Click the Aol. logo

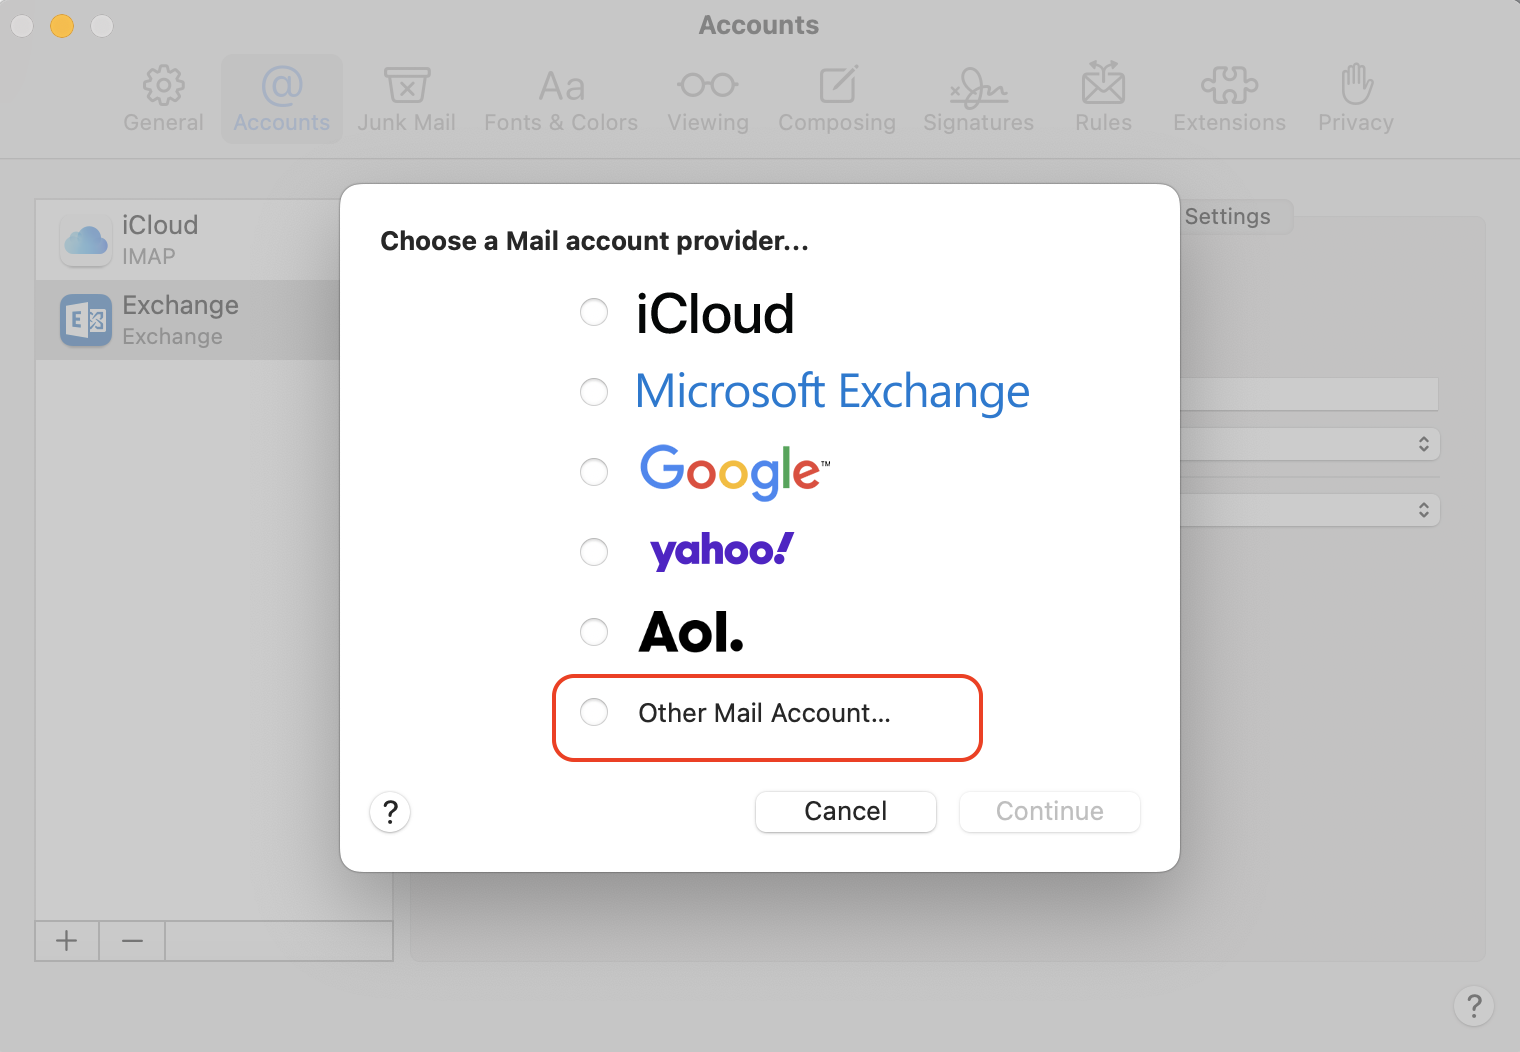(691, 632)
